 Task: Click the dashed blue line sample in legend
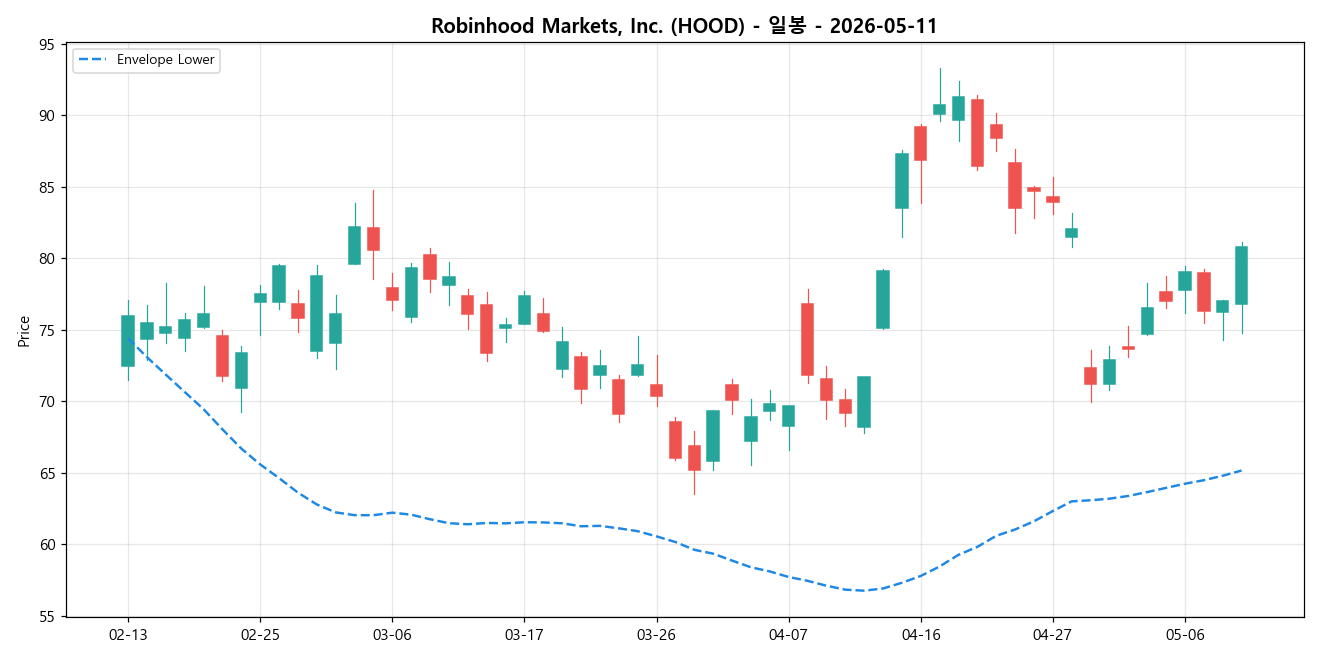94,60
